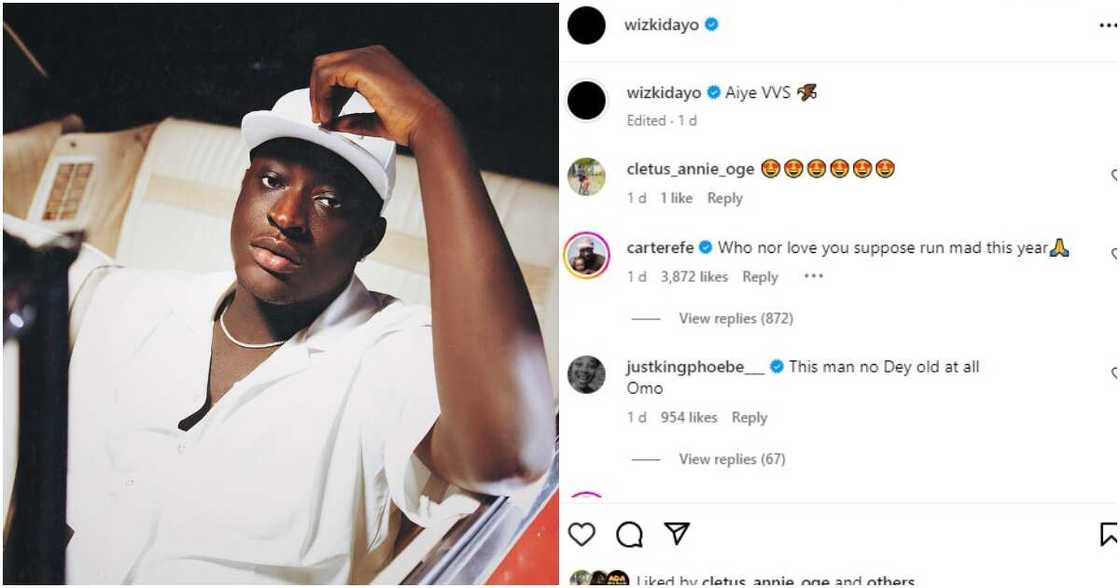
Task: Save post with bookmark icon
Action: (x=1109, y=535)
